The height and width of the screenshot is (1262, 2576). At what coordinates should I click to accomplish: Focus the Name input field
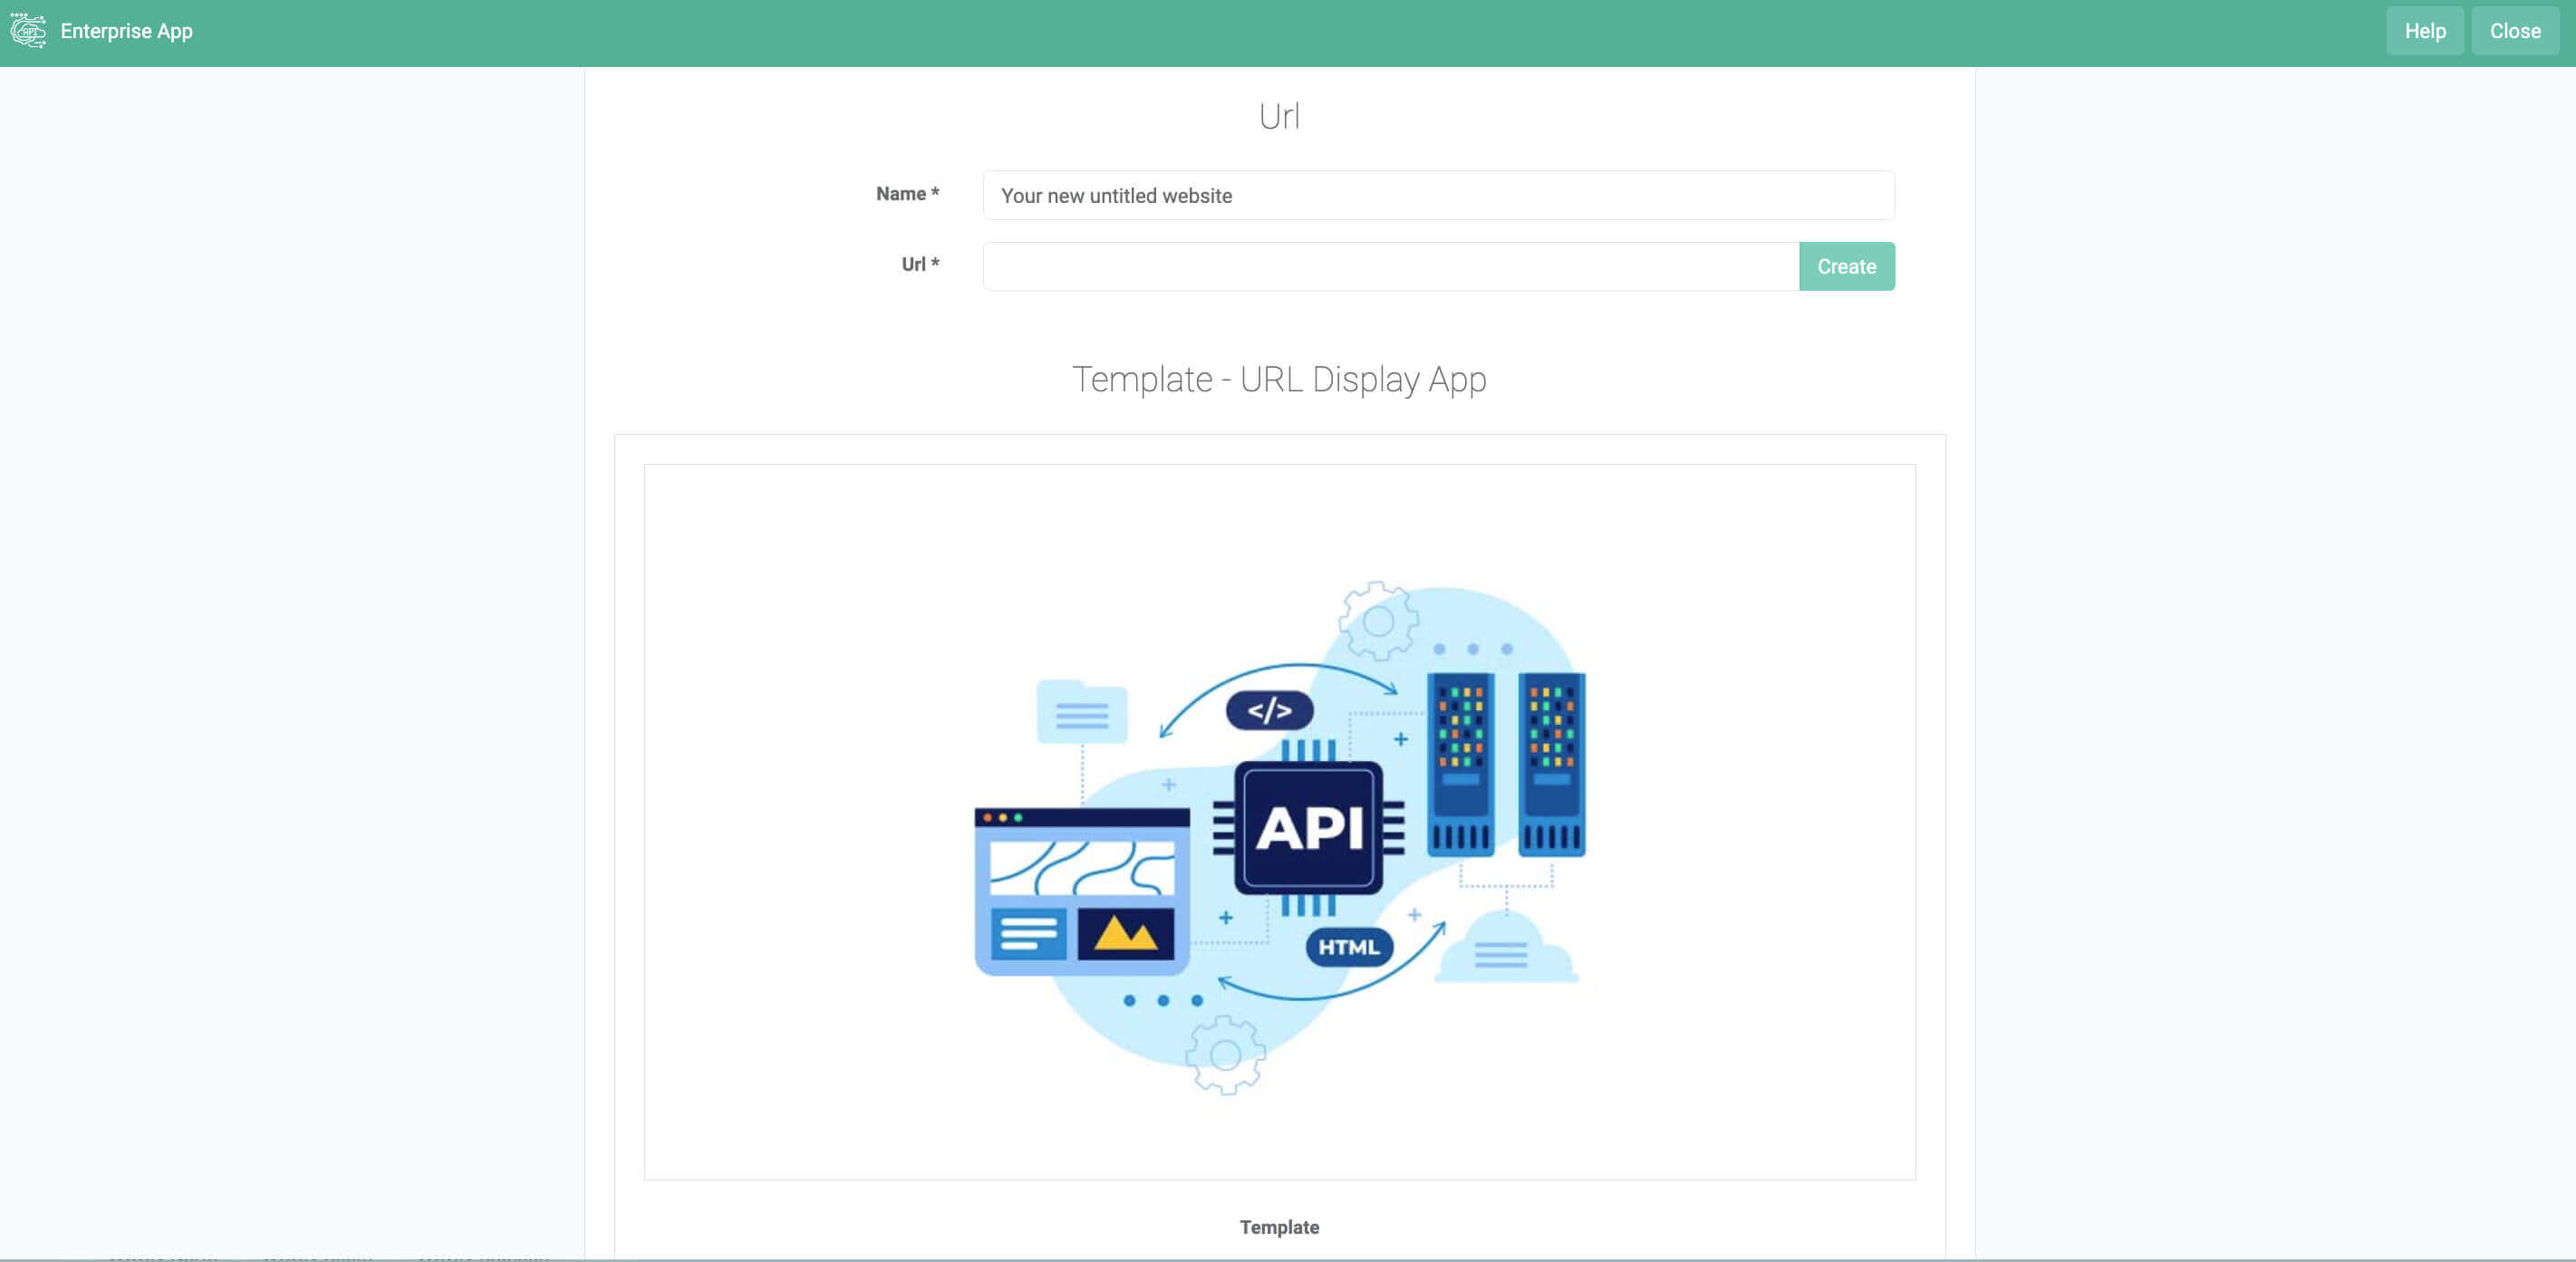coord(1437,196)
